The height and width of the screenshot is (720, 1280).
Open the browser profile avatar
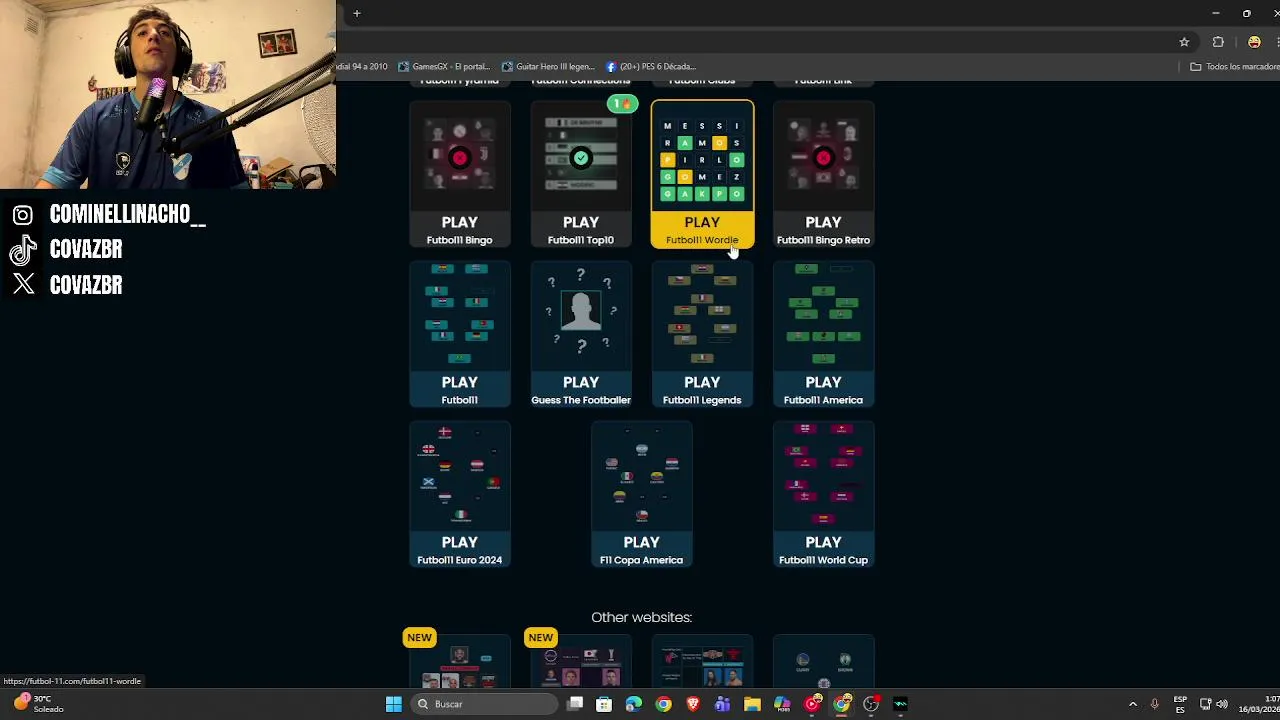pos(1254,42)
